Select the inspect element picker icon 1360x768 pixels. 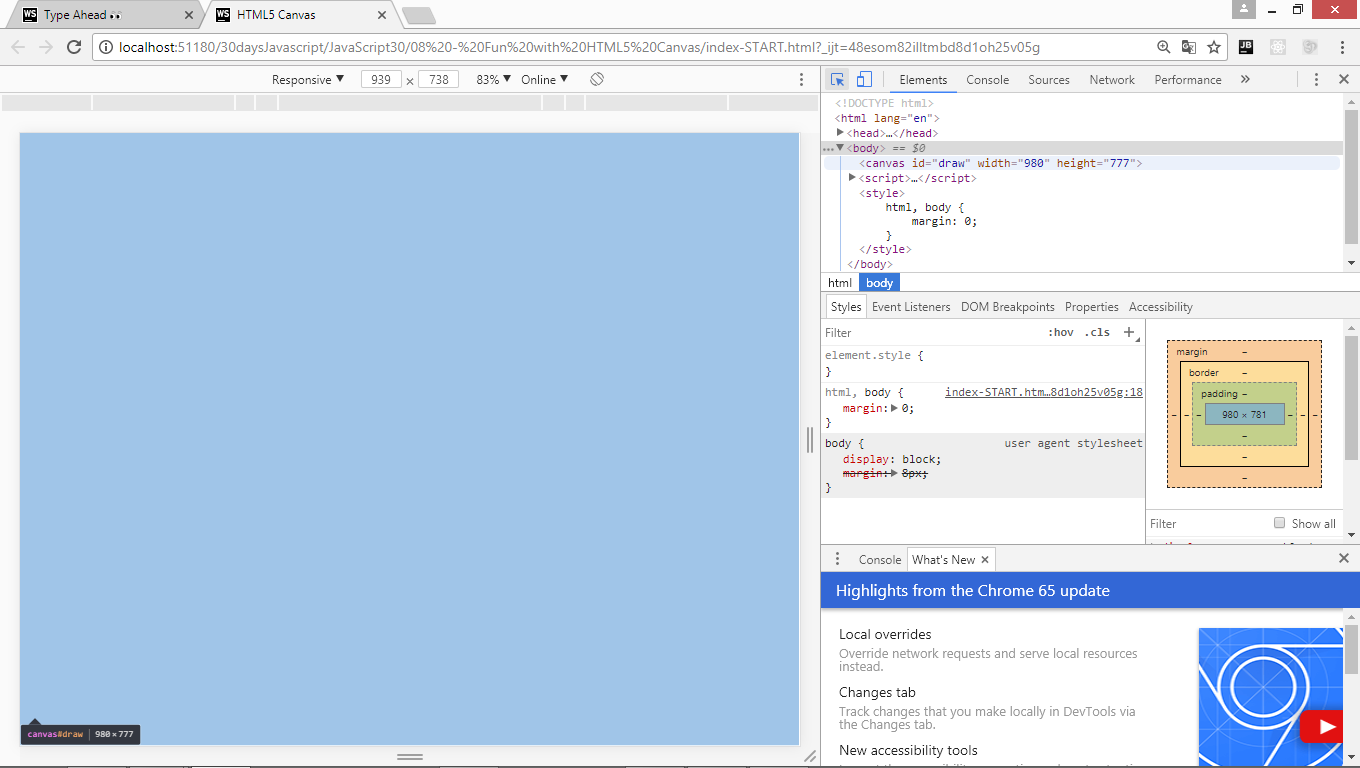837,79
